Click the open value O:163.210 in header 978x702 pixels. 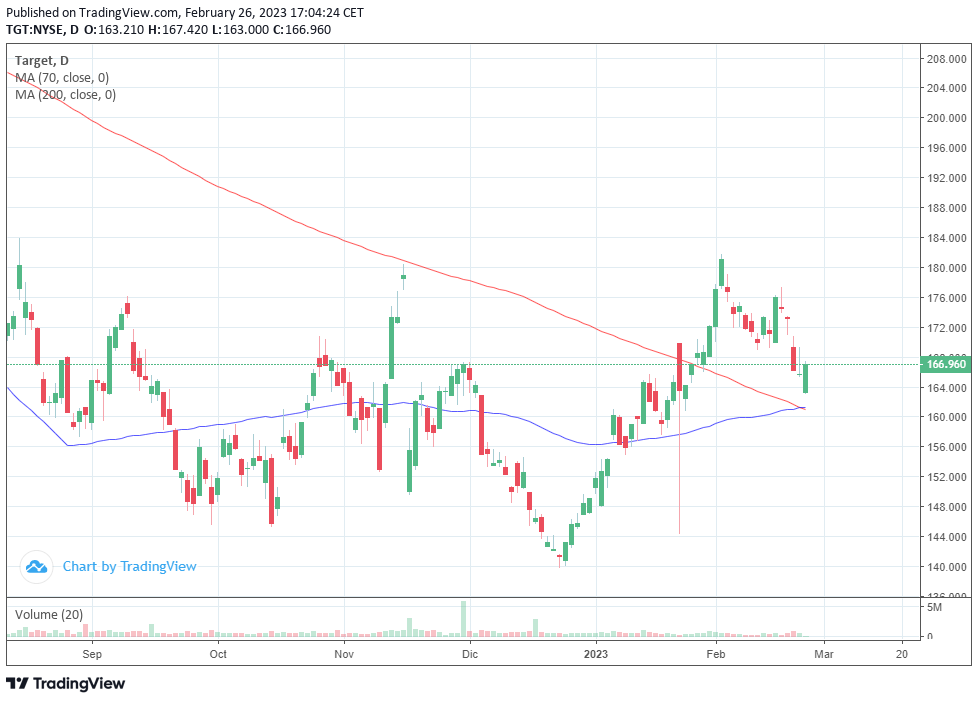coord(114,29)
